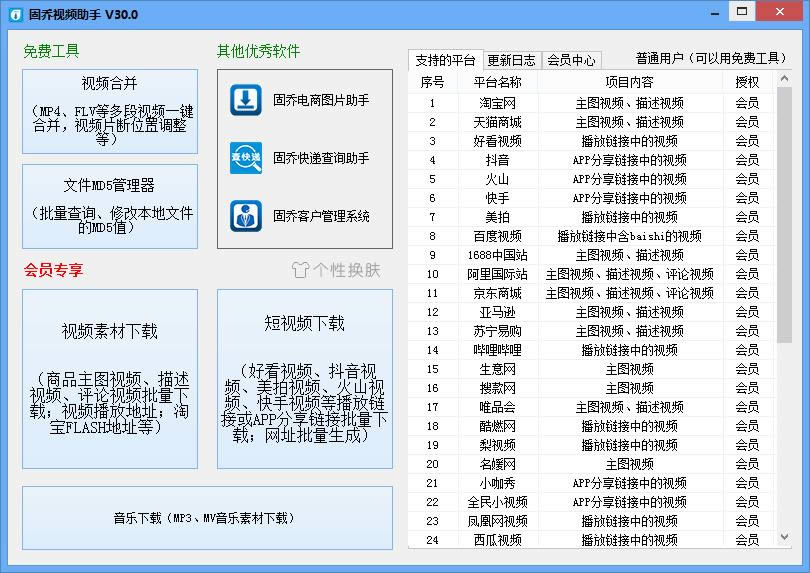This screenshot has width=810, height=573.
Task: Switch to the 会员中心 tab
Action: pos(571,60)
